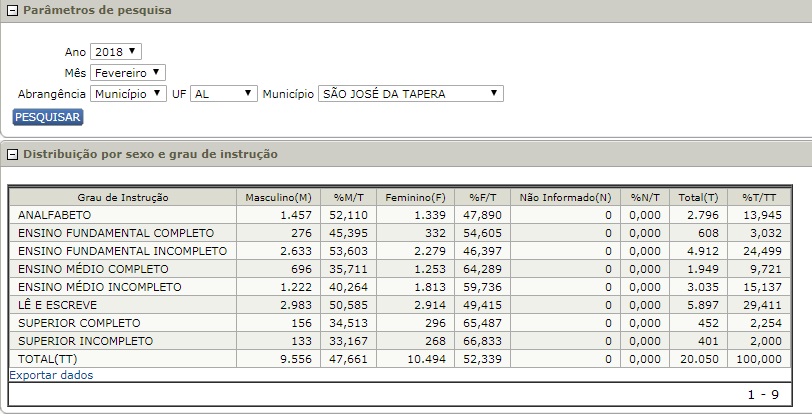Collapse the Distribuição por sexo panel

coord(13,154)
